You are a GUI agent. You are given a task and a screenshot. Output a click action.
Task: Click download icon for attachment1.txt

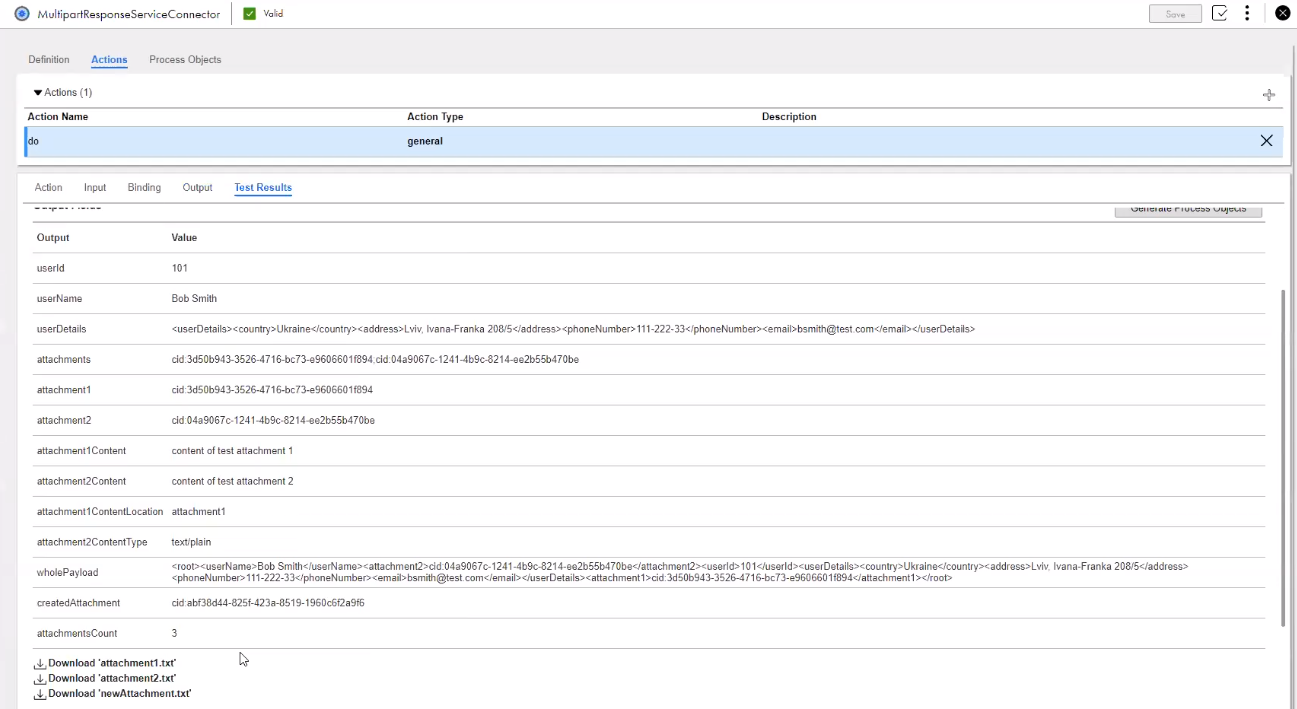point(40,664)
